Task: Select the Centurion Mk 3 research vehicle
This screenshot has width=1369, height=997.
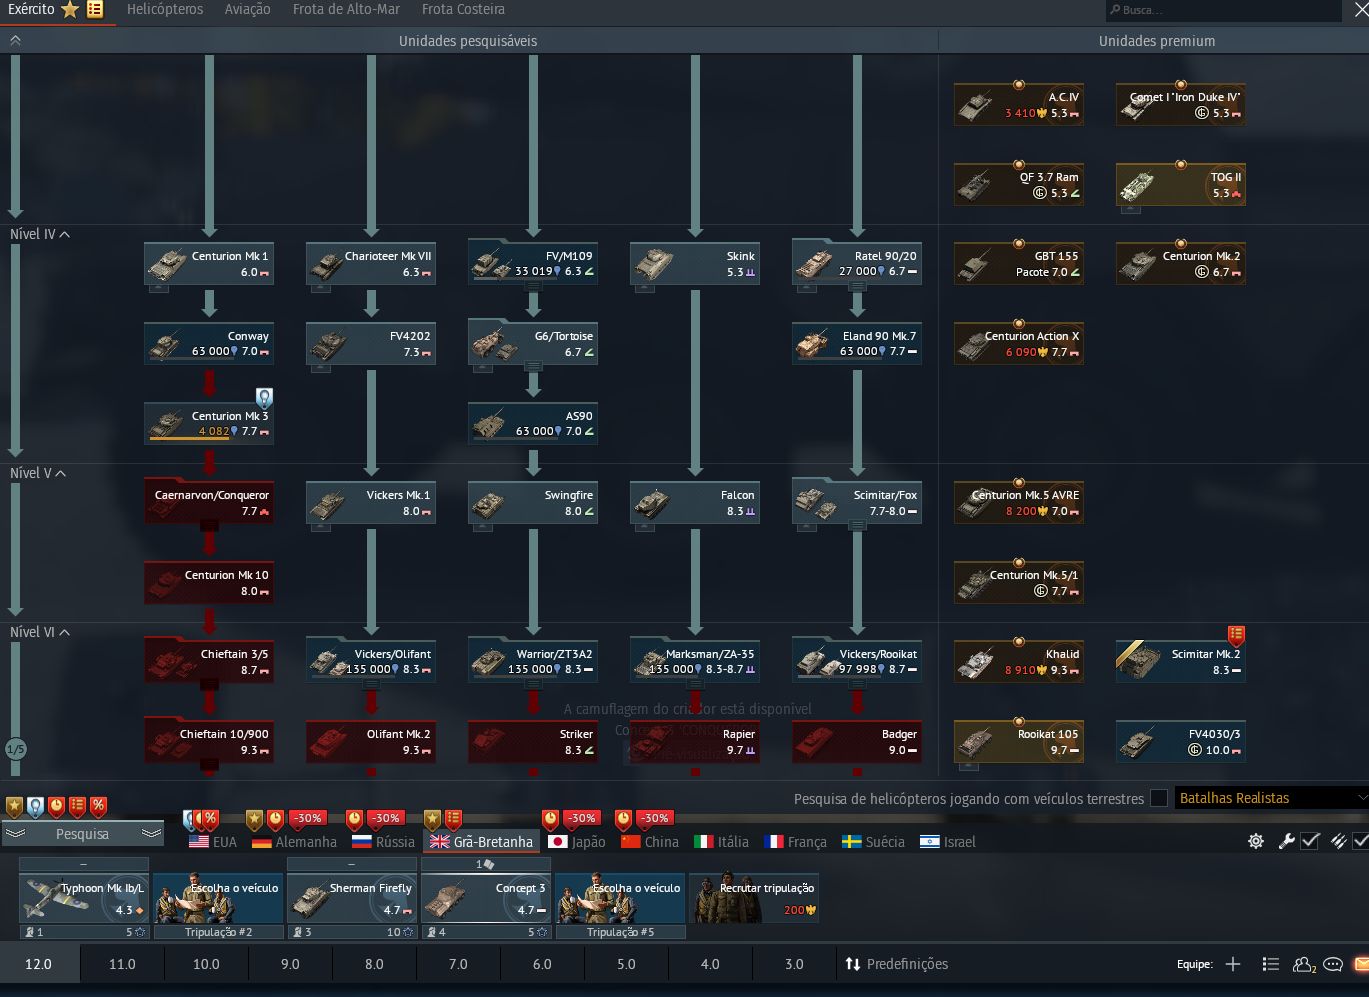Action: [x=209, y=423]
